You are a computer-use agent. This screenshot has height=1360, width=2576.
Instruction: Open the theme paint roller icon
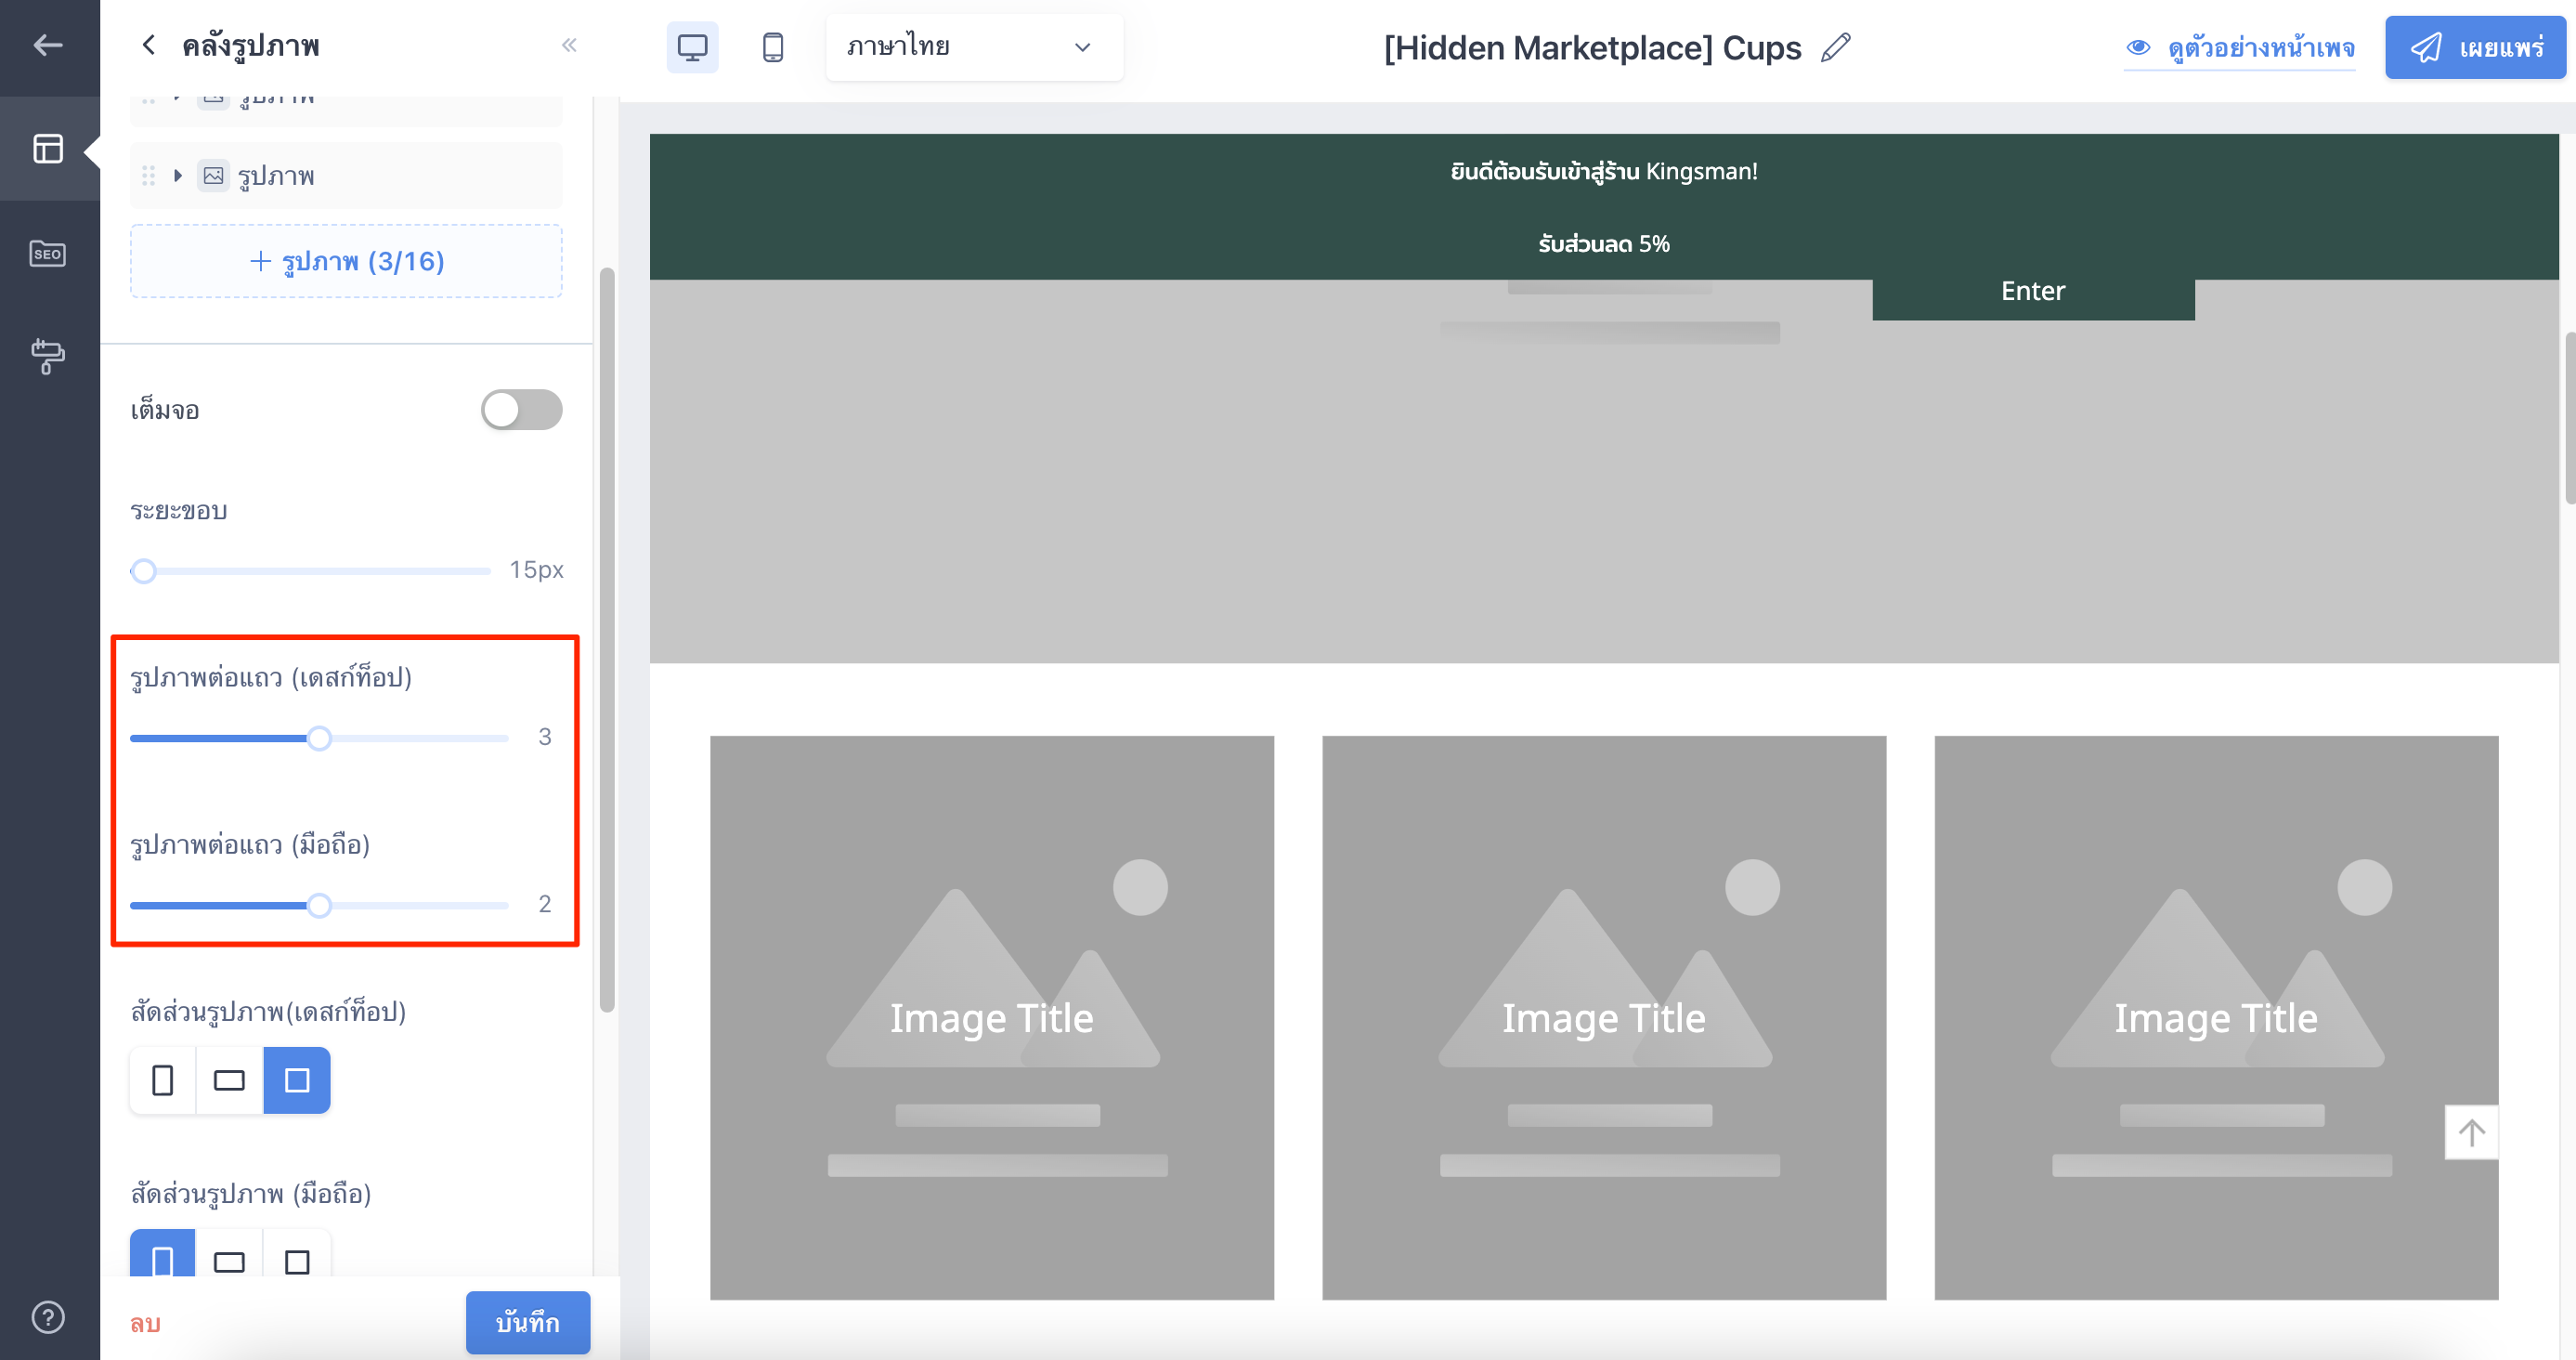coord(48,356)
